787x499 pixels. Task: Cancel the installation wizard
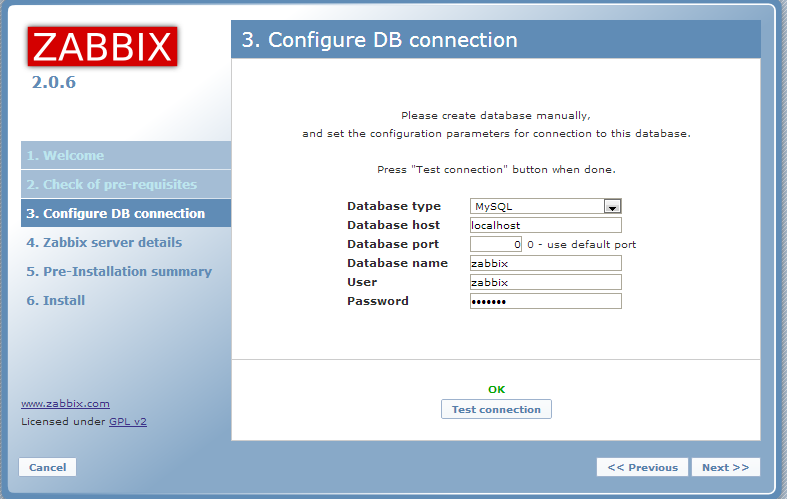point(47,467)
